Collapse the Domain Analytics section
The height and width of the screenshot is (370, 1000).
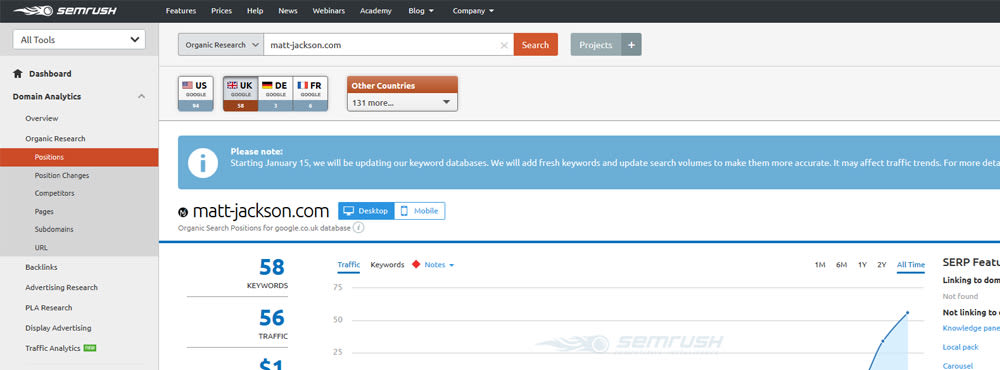tap(142, 96)
